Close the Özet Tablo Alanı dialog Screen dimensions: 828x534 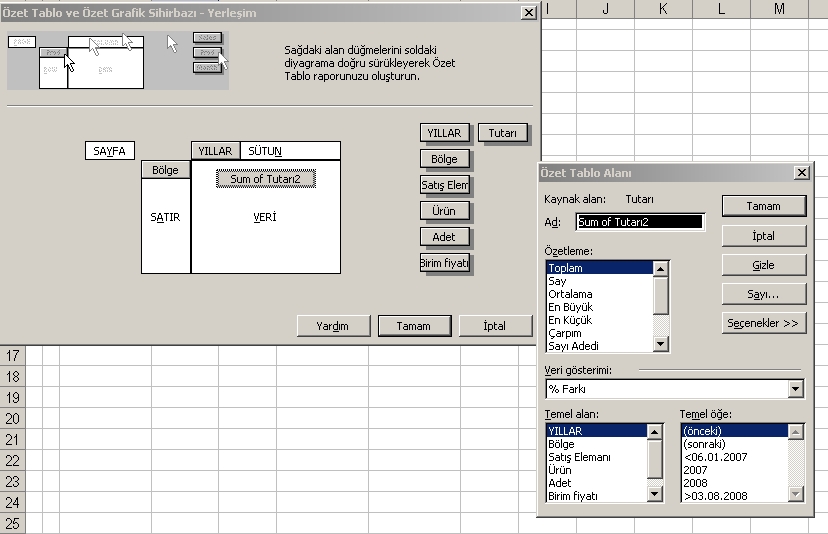801,173
